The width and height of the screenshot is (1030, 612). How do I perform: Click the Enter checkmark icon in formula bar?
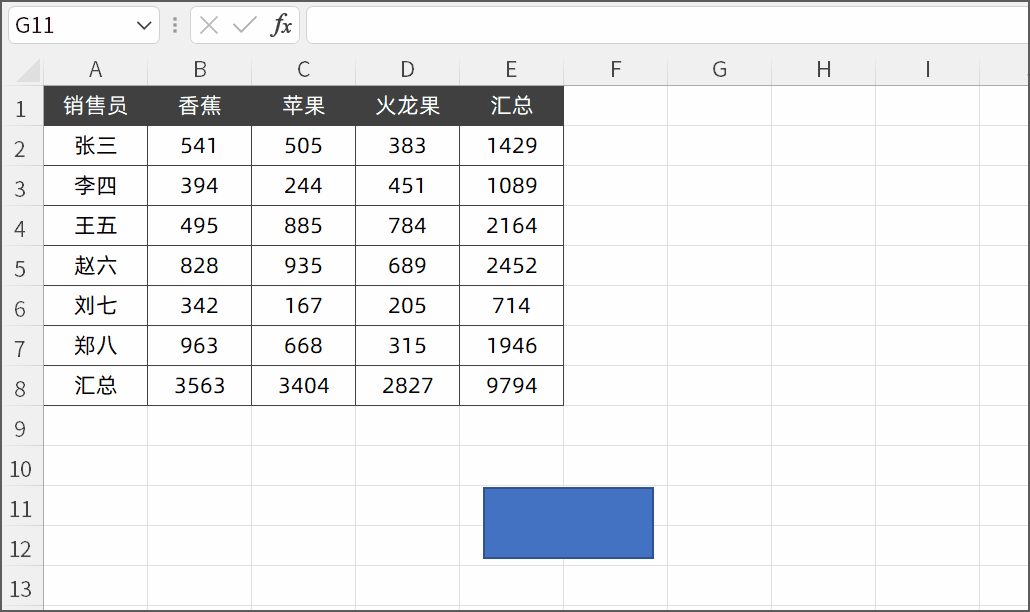tap(244, 26)
